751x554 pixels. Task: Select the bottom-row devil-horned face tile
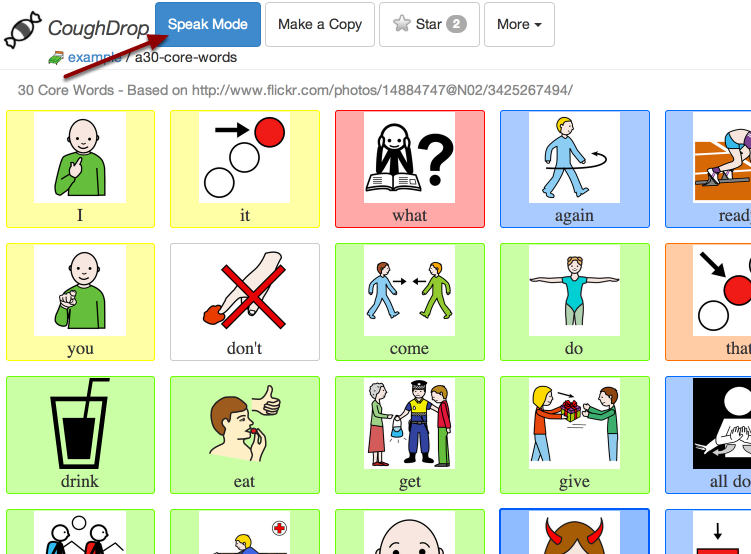575,531
